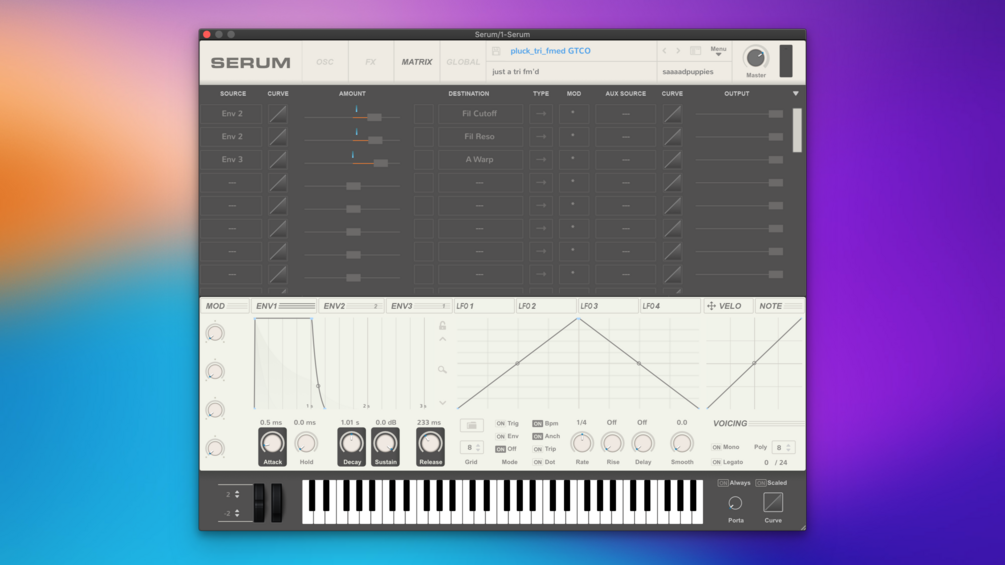This screenshot has width=1005, height=565.
Task: Open the matrix options triangle menu
Action: coord(795,94)
